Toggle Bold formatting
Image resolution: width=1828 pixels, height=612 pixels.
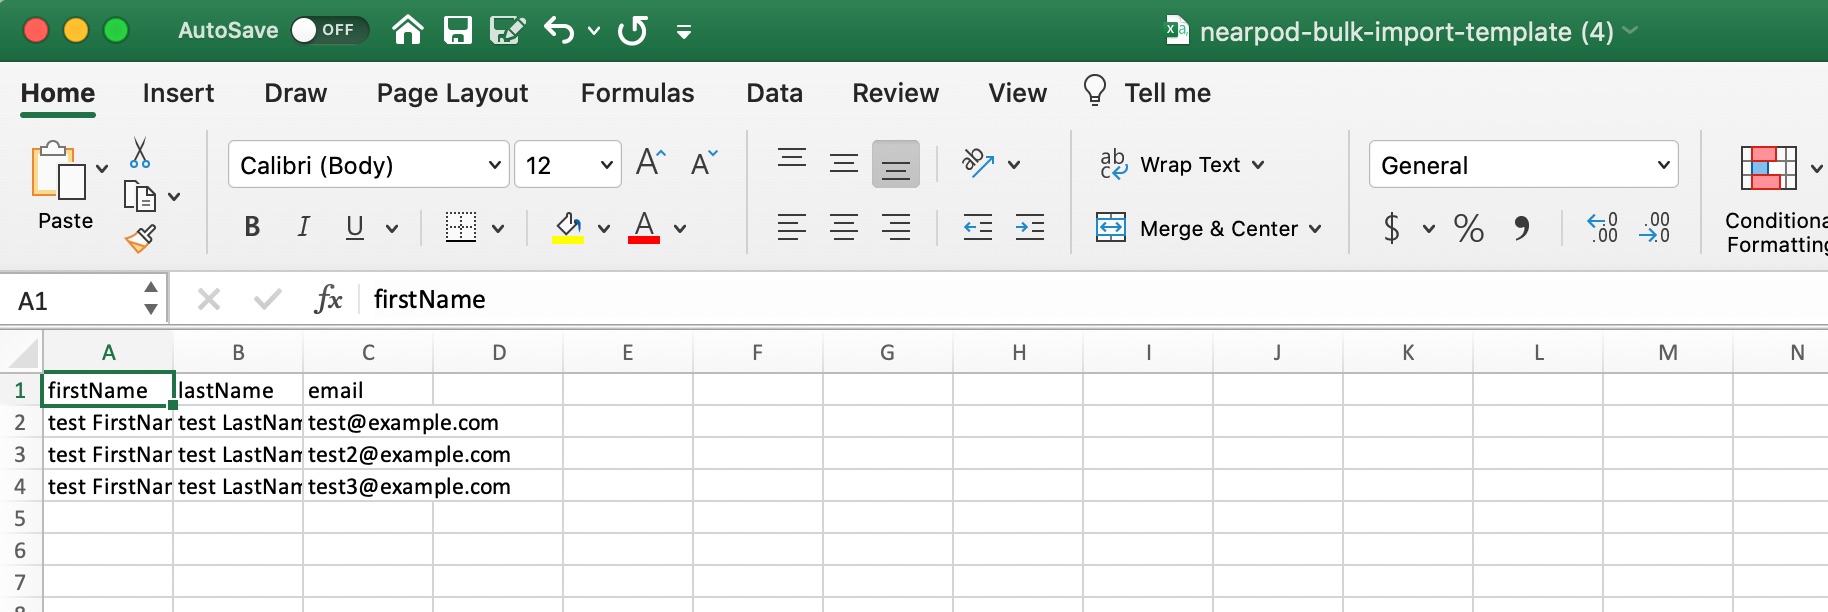pos(252,228)
